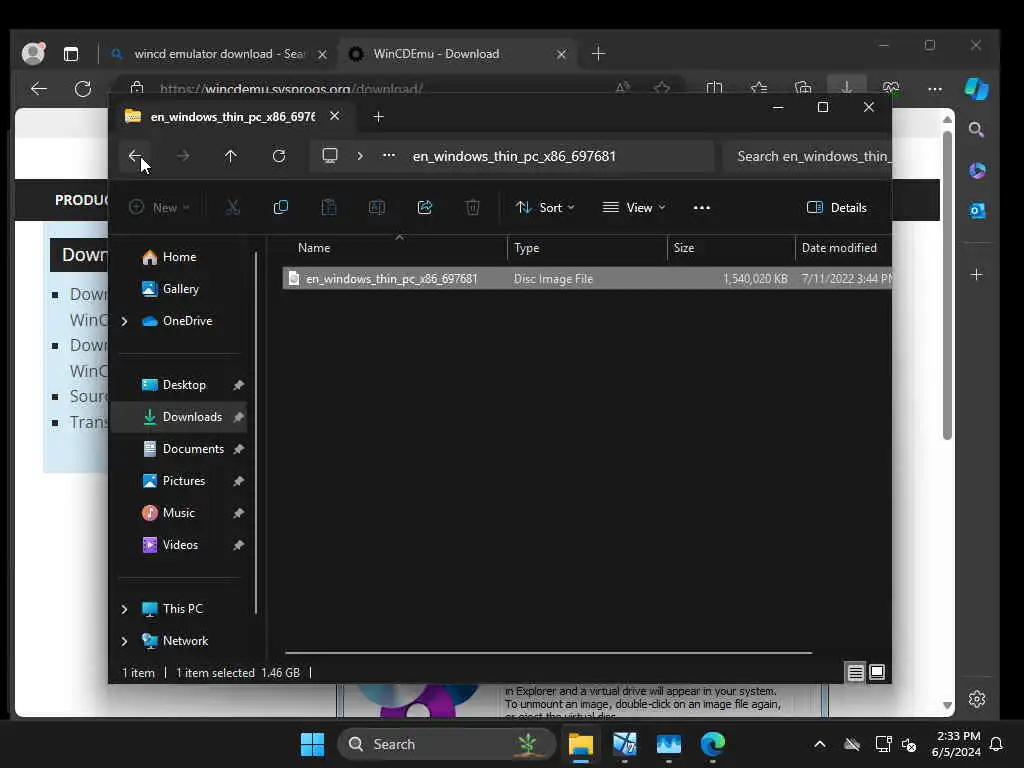Open Gallery in the navigation pane

tap(180, 289)
